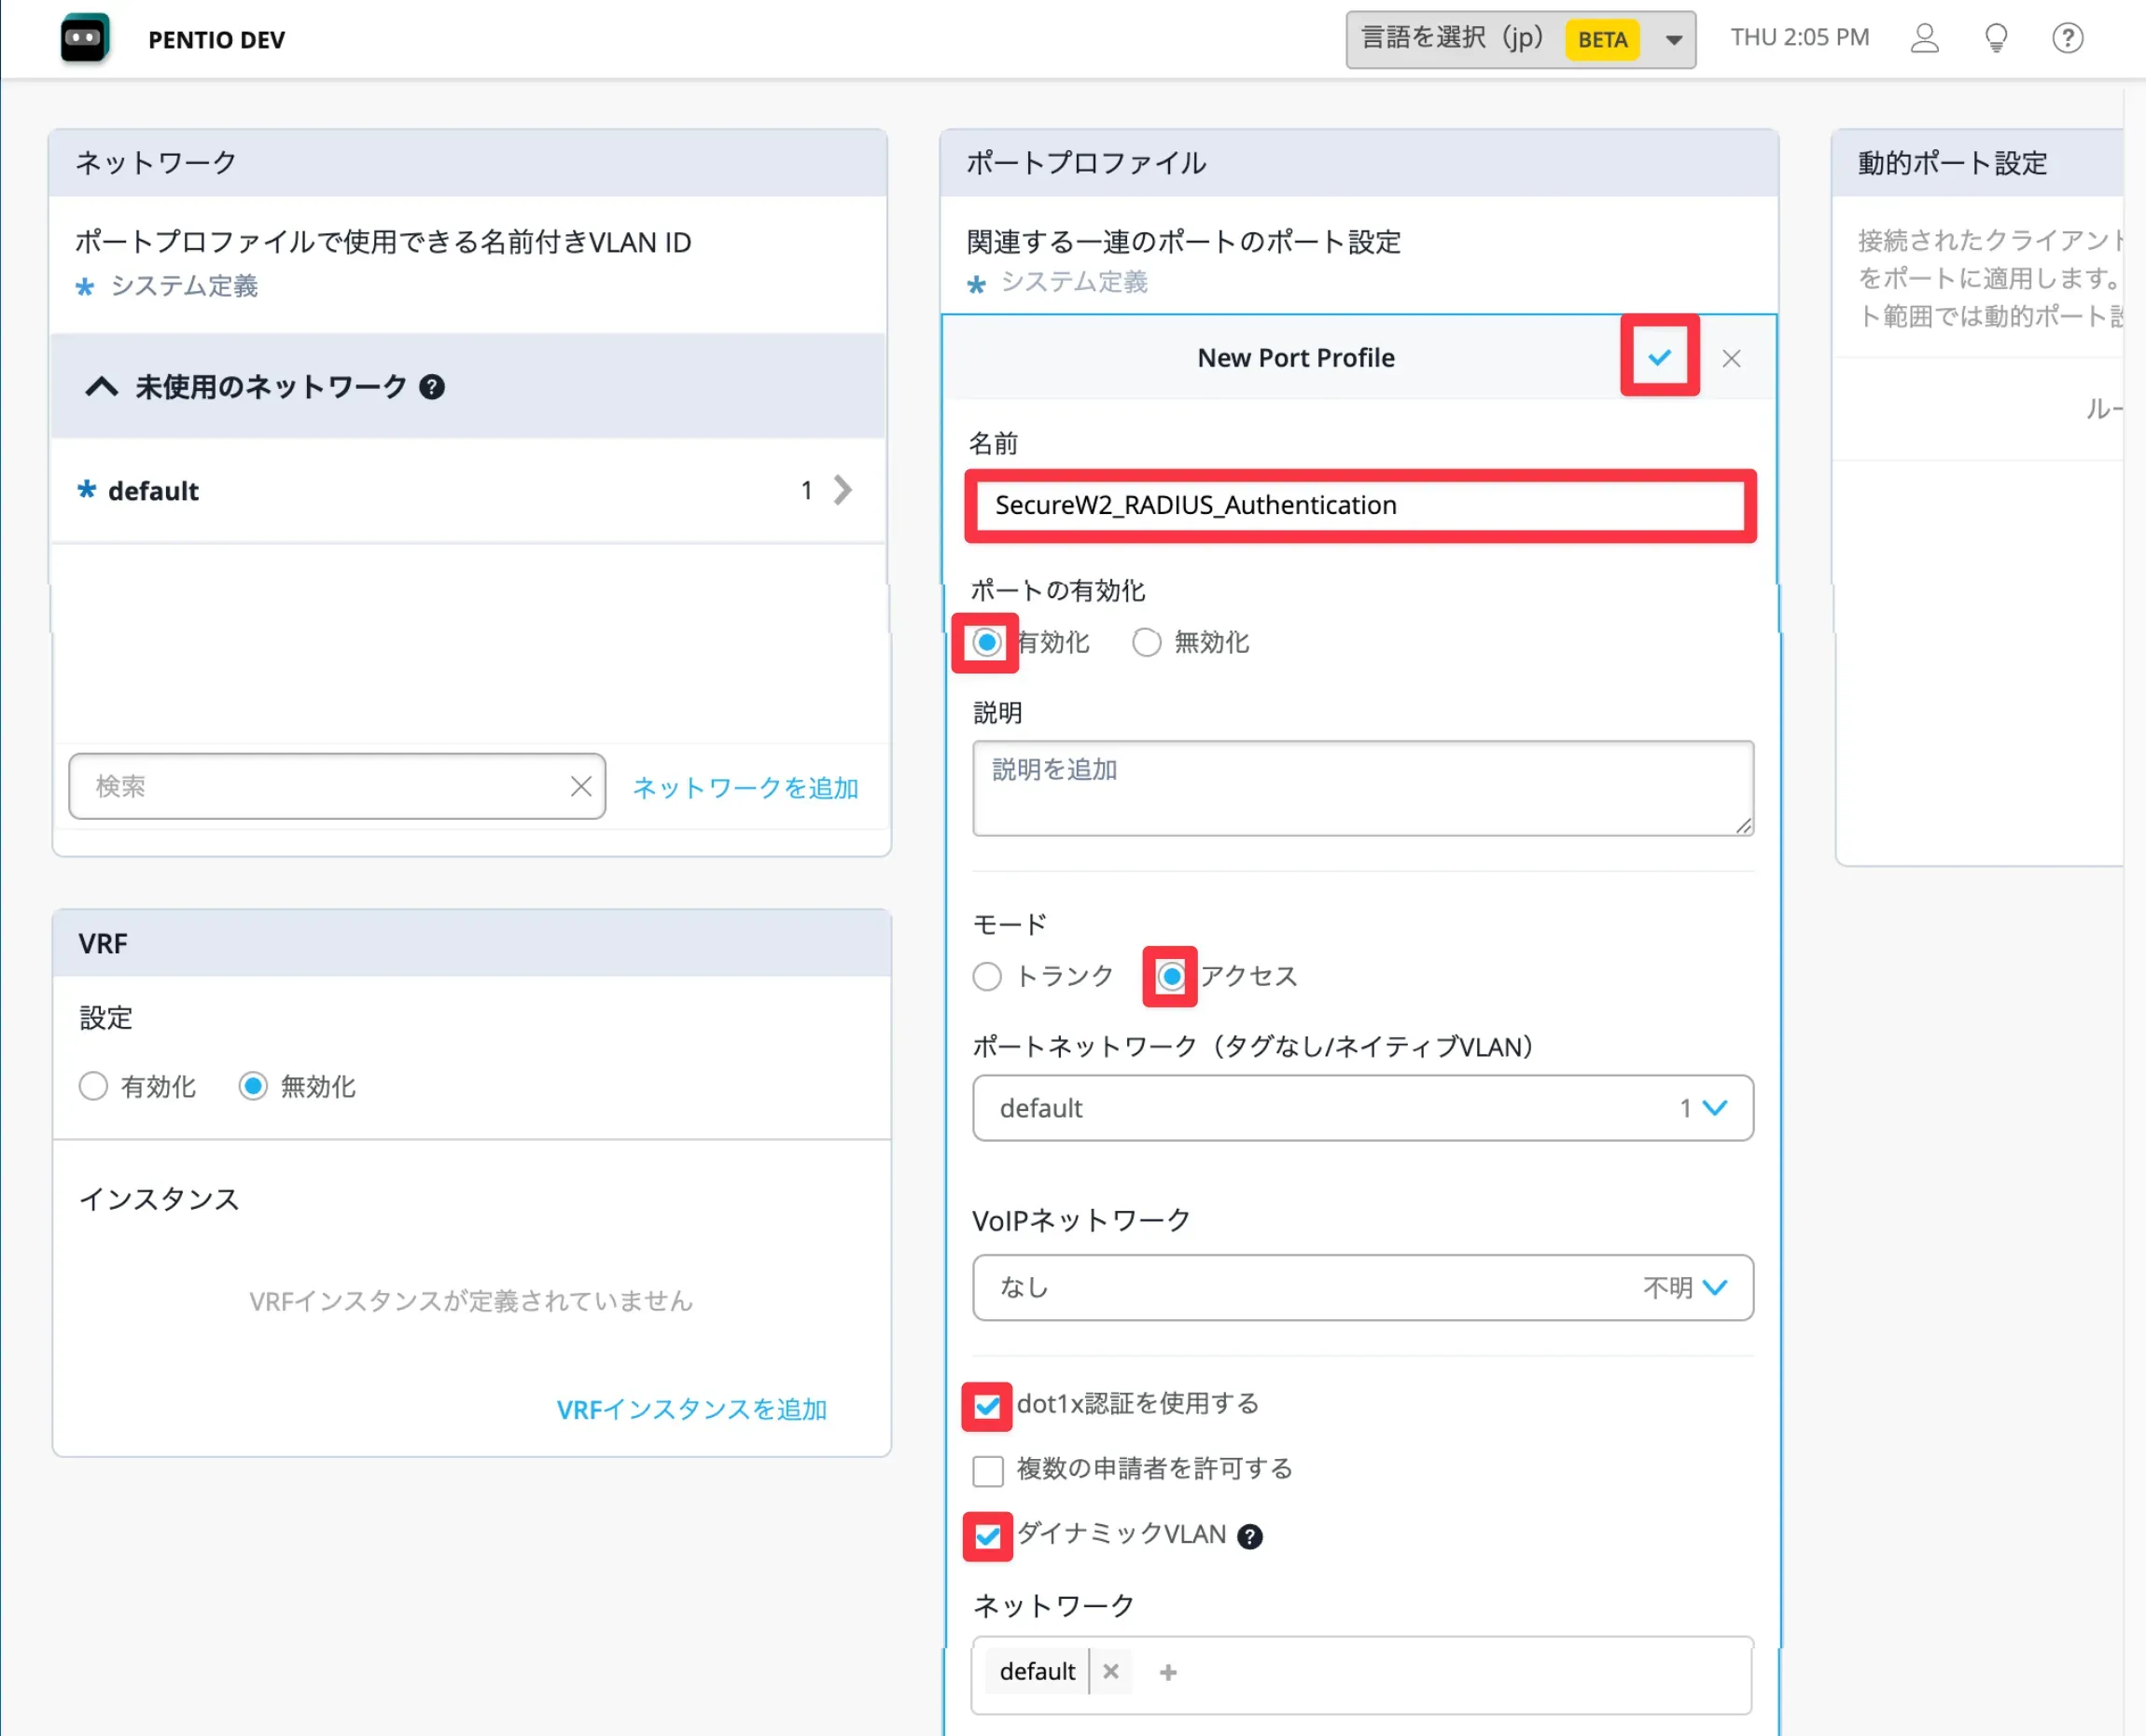Click the lightbulb what's new icon

click(x=1996, y=38)
